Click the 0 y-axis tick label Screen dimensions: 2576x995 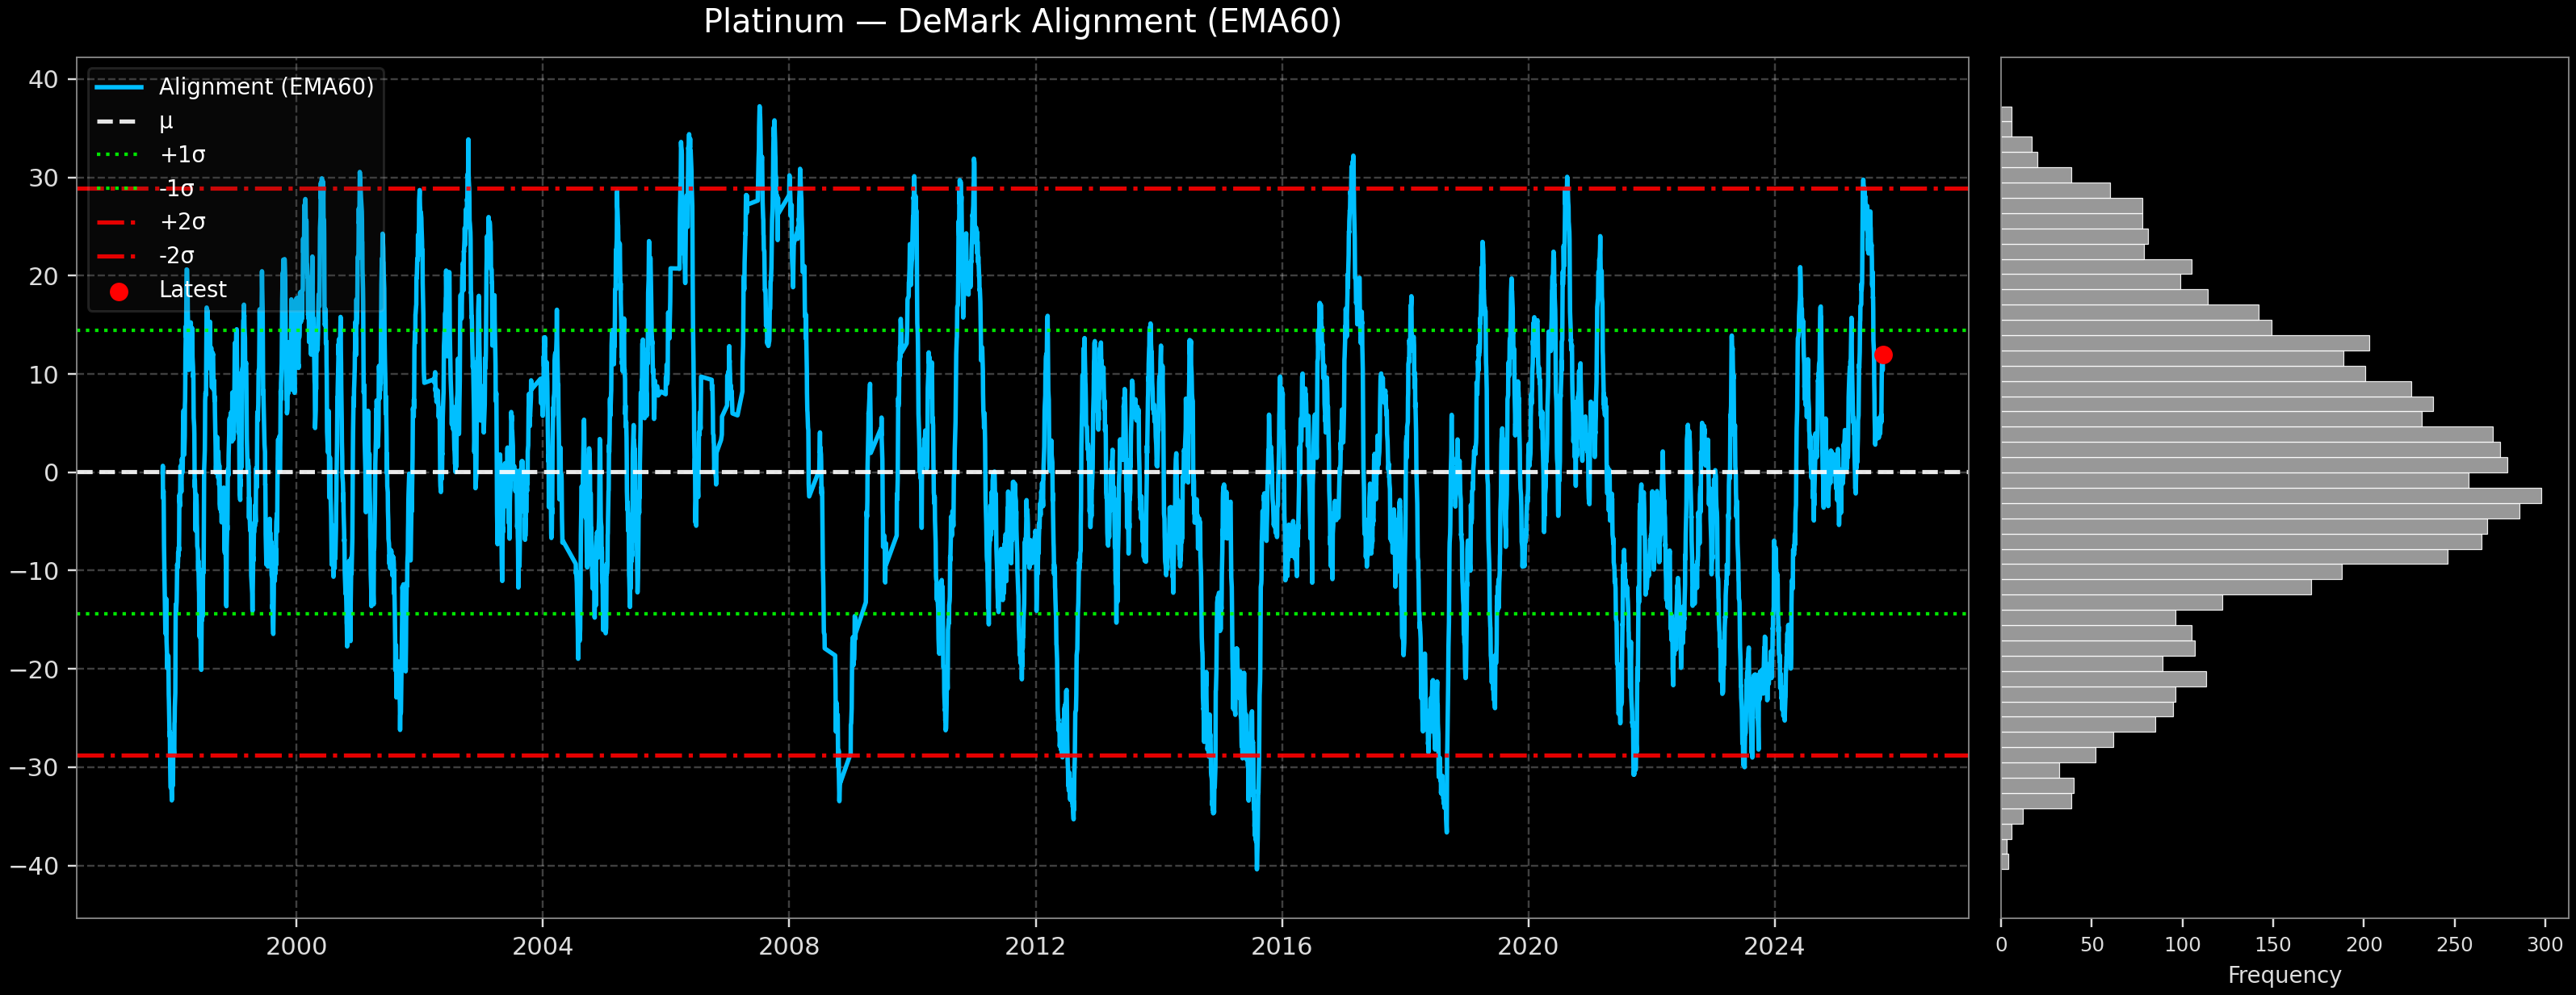pos(51,473)
